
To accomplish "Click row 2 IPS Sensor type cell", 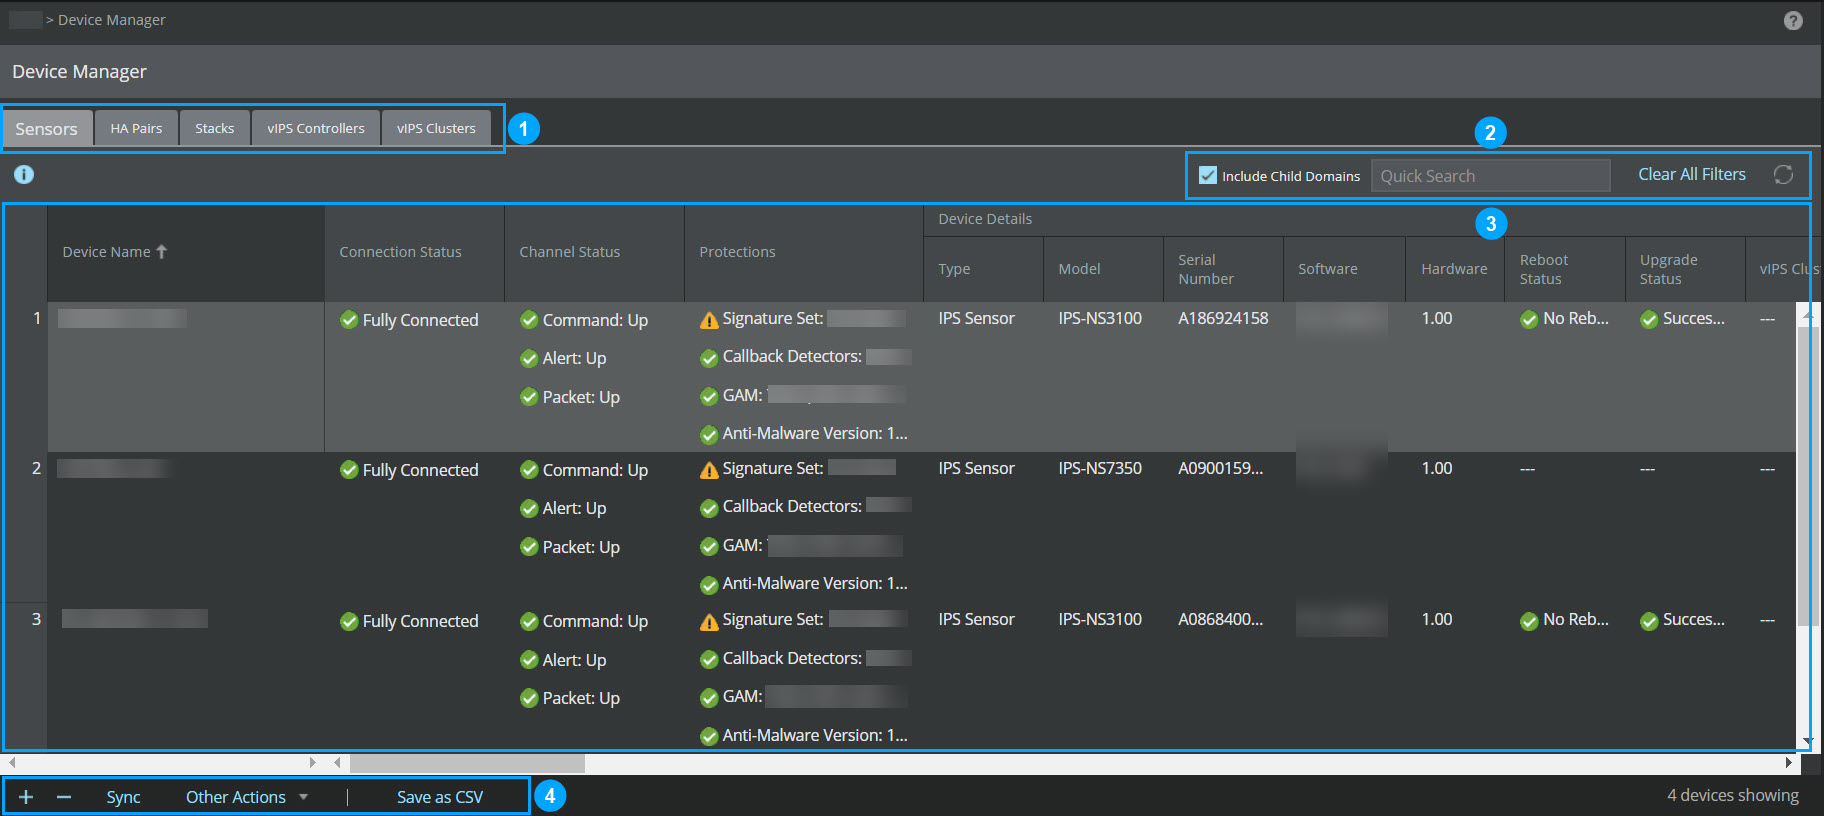I will click(x=976, y=468).
